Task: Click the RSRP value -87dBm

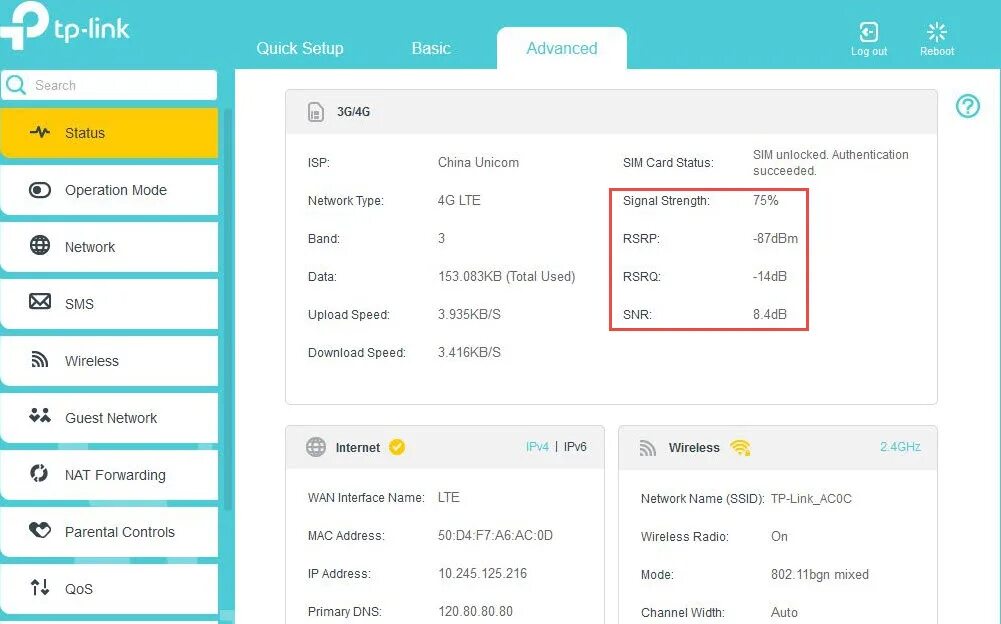Action: pos(775,238)
